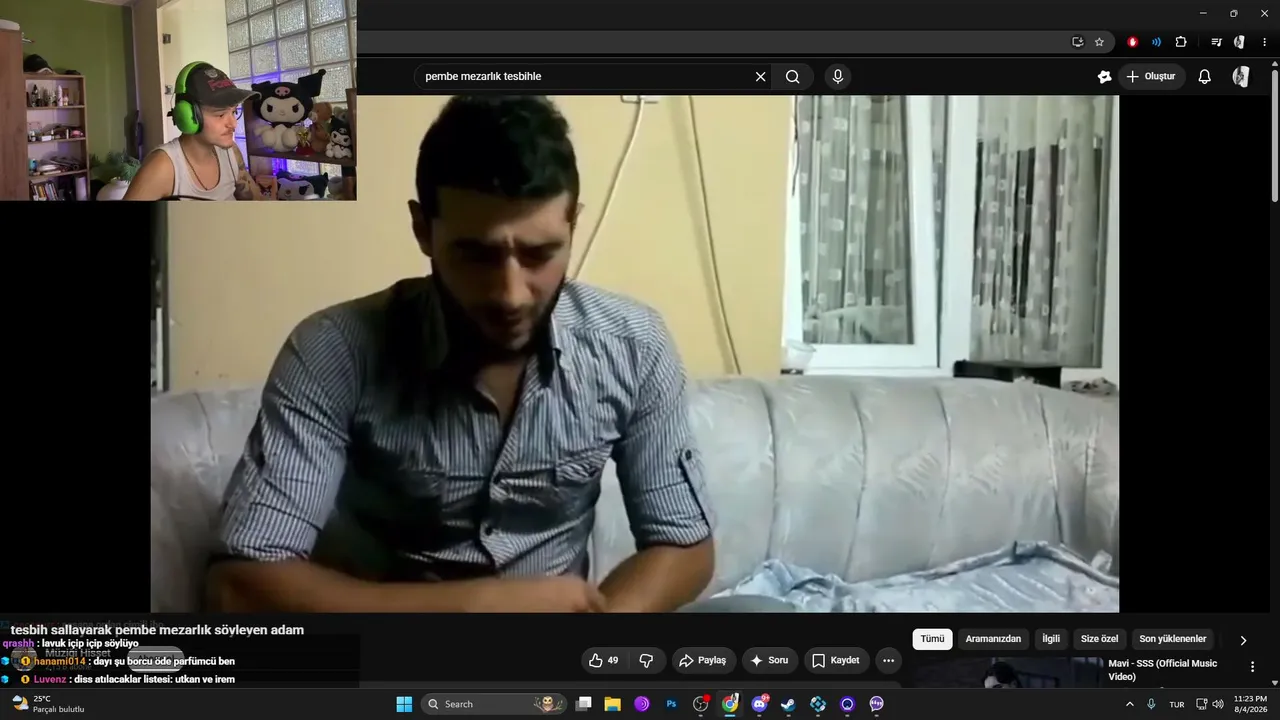The width and height of the screenshot is (1280, 720).
Task: Open the purple chat bubble taskbar app
Action: (877, 704)
